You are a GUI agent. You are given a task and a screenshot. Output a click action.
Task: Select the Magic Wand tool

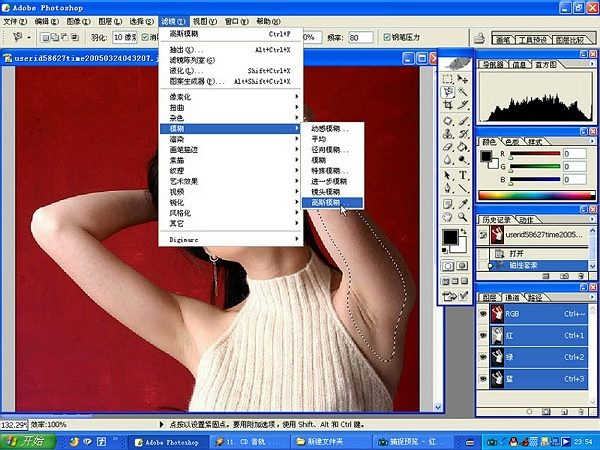tap(463, 92)
